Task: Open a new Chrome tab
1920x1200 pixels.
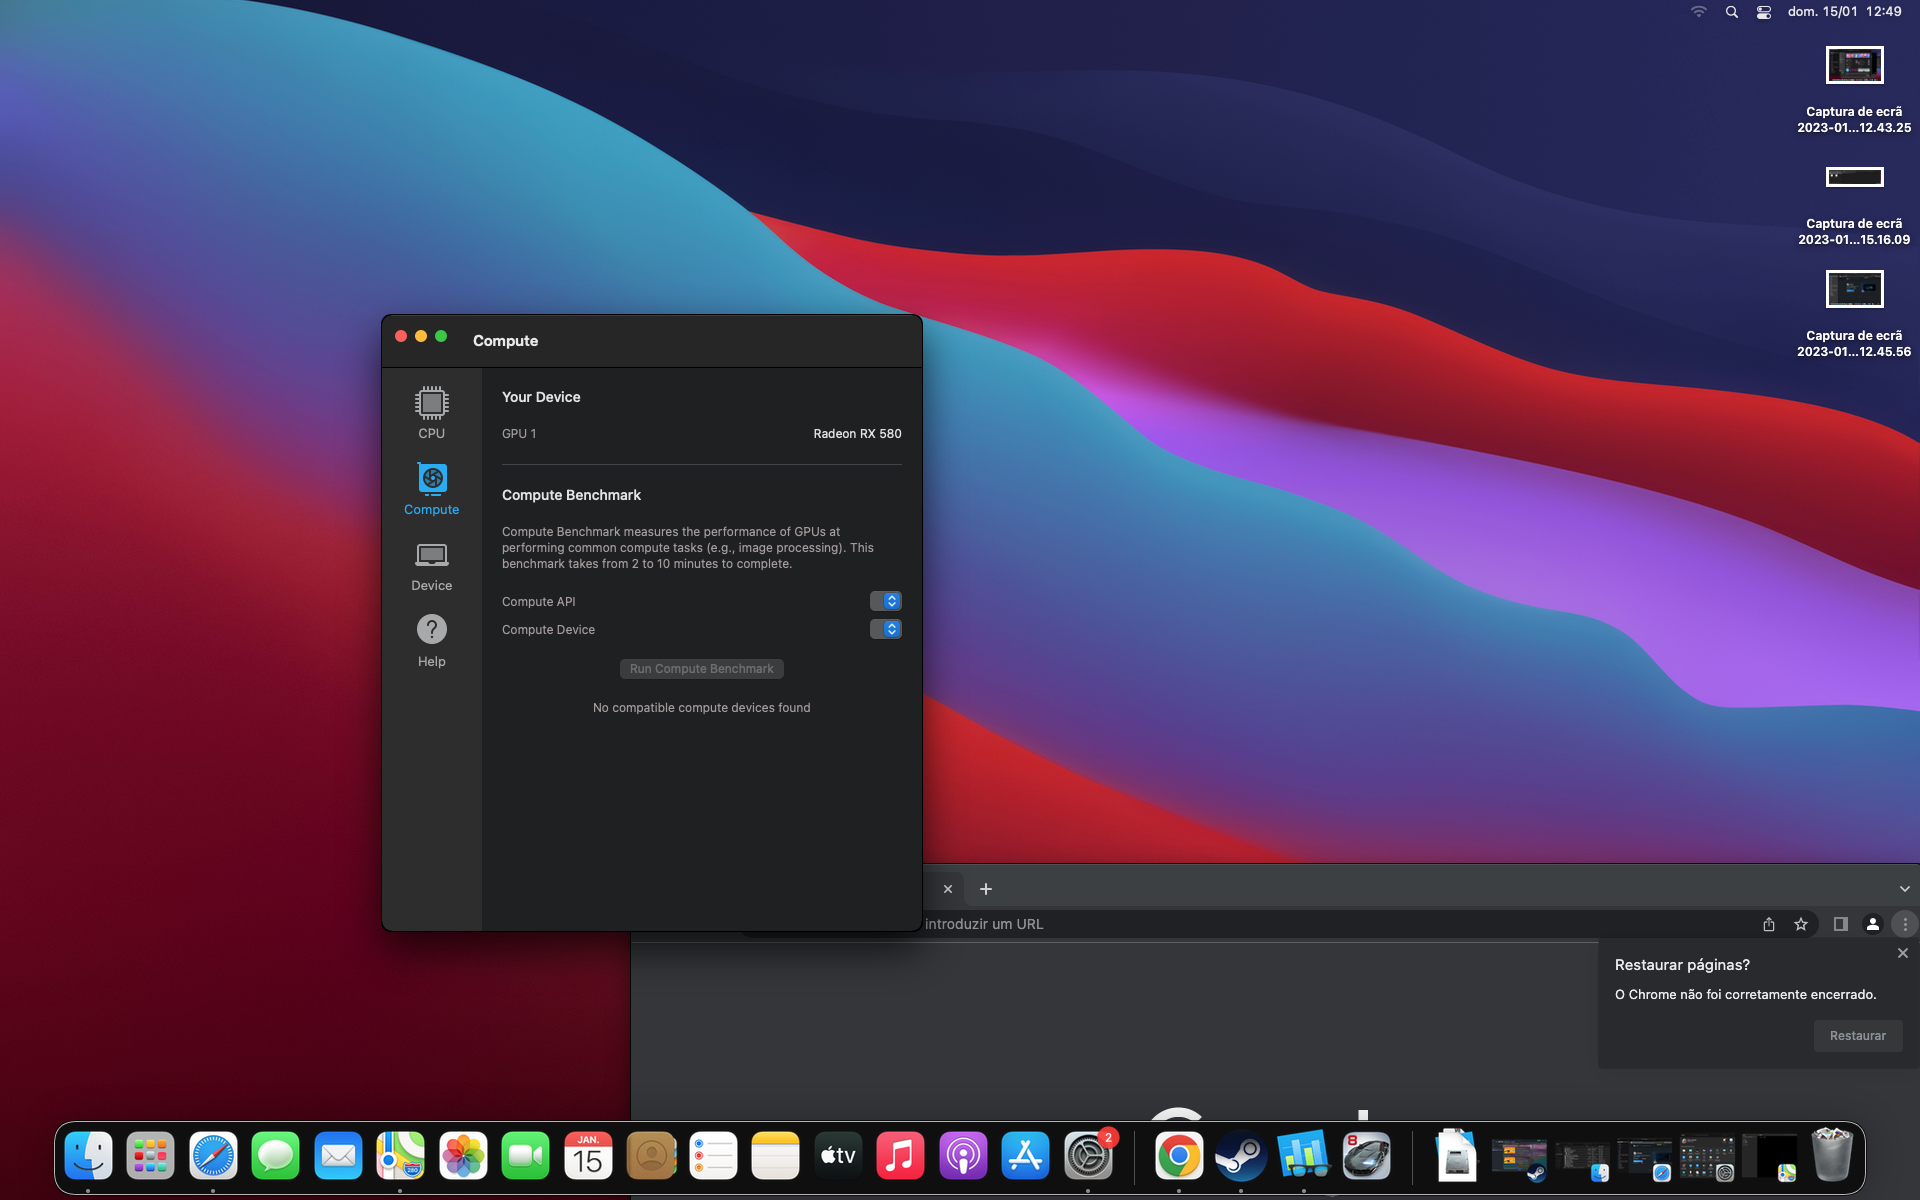Action: coord(985,889)
